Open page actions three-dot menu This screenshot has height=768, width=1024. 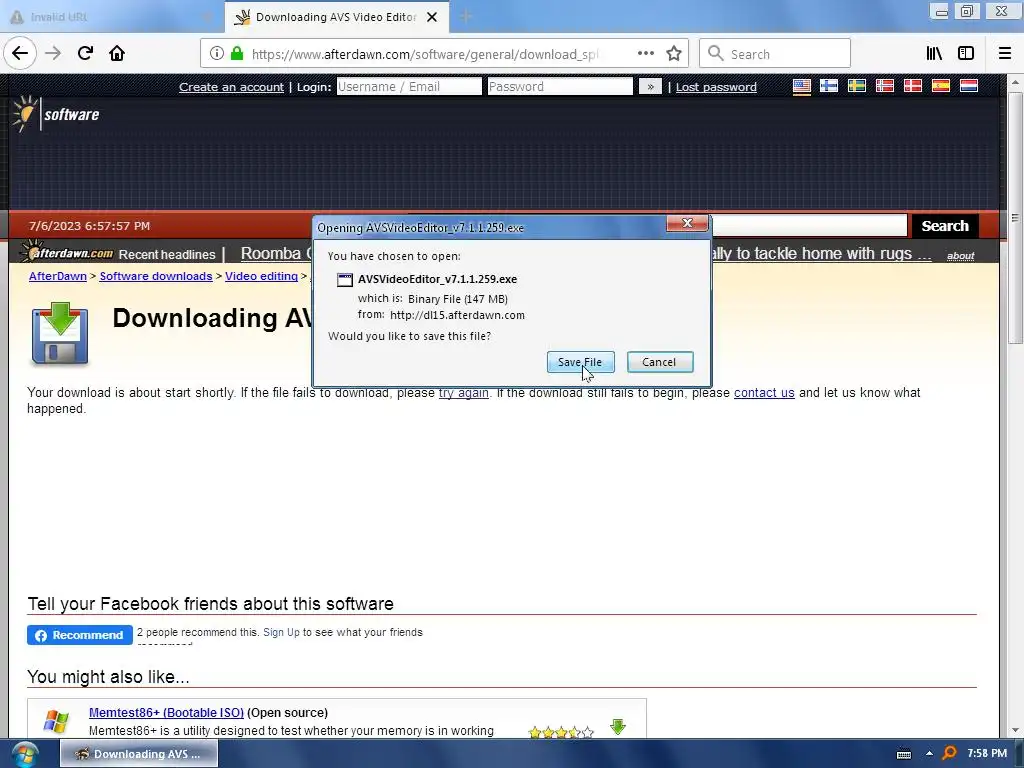click(x=645, y=54)
